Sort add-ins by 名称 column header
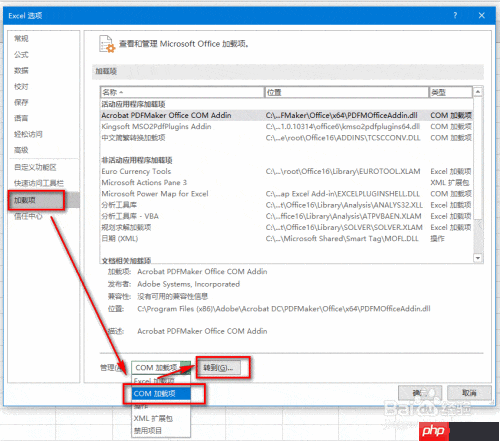 182,92
